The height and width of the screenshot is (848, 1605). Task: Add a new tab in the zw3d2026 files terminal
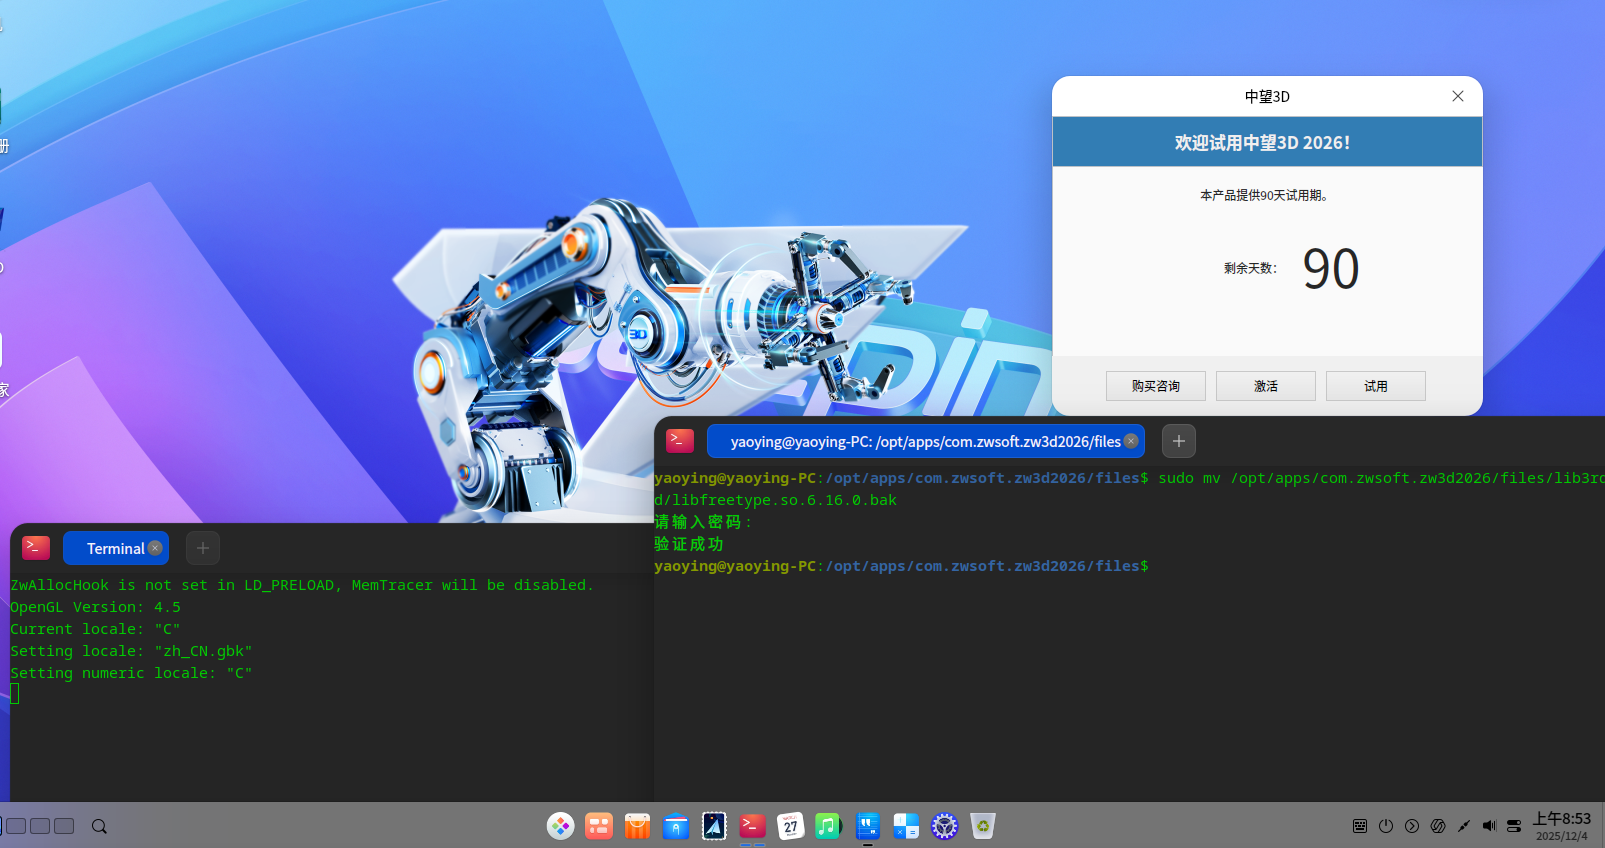coord(1179,441)
